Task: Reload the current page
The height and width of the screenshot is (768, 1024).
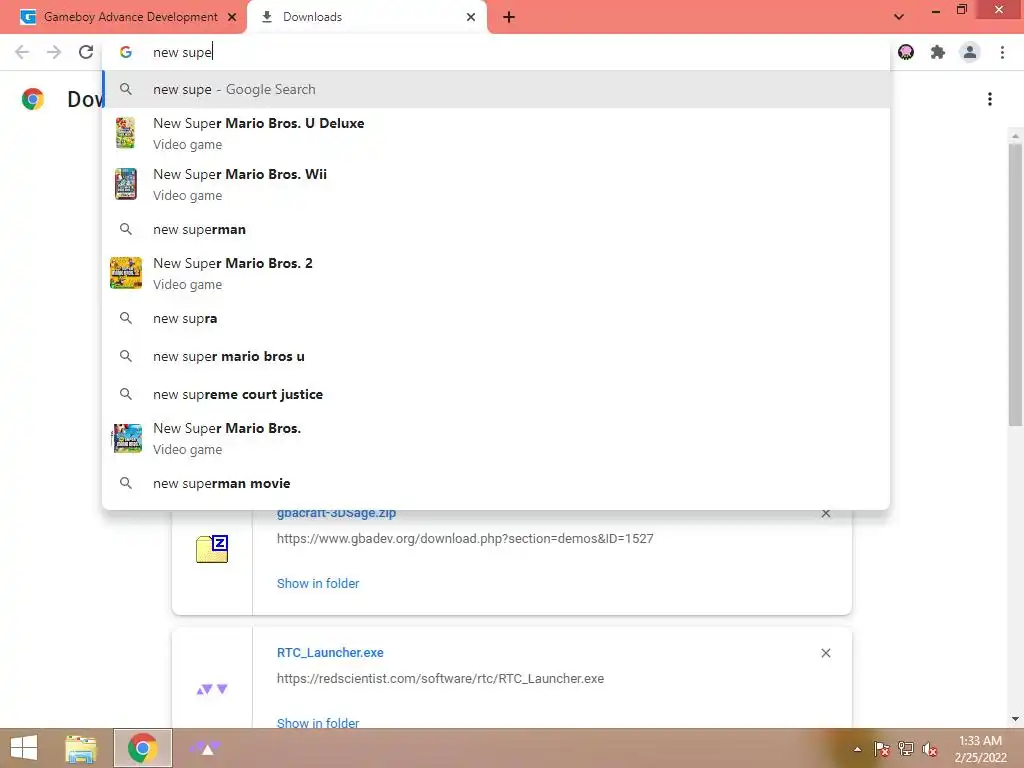Action: pyautogui.click(x=86, y=52)
